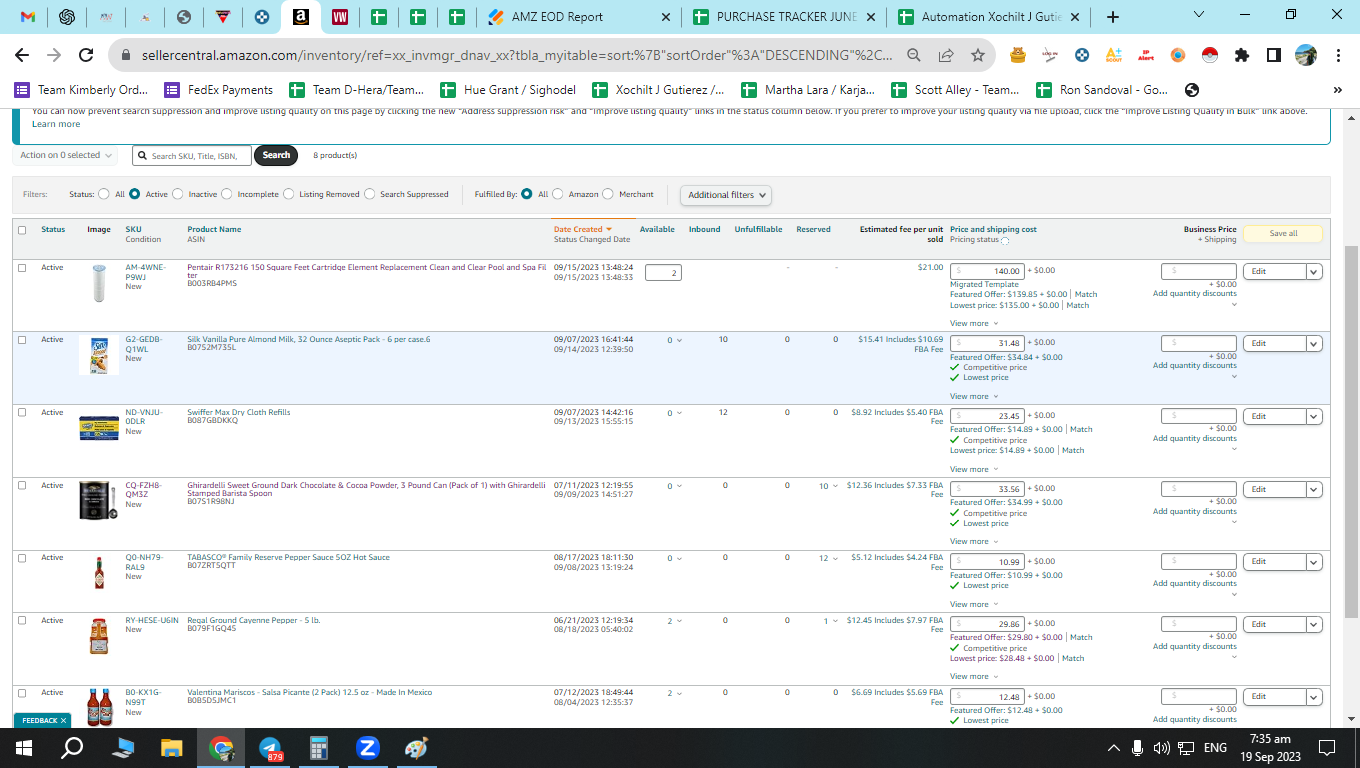Image resolution: width=1360 pixels, height=768 pixels.
Task: Open a new browser tab
Action: click(x=1113, y=17)
